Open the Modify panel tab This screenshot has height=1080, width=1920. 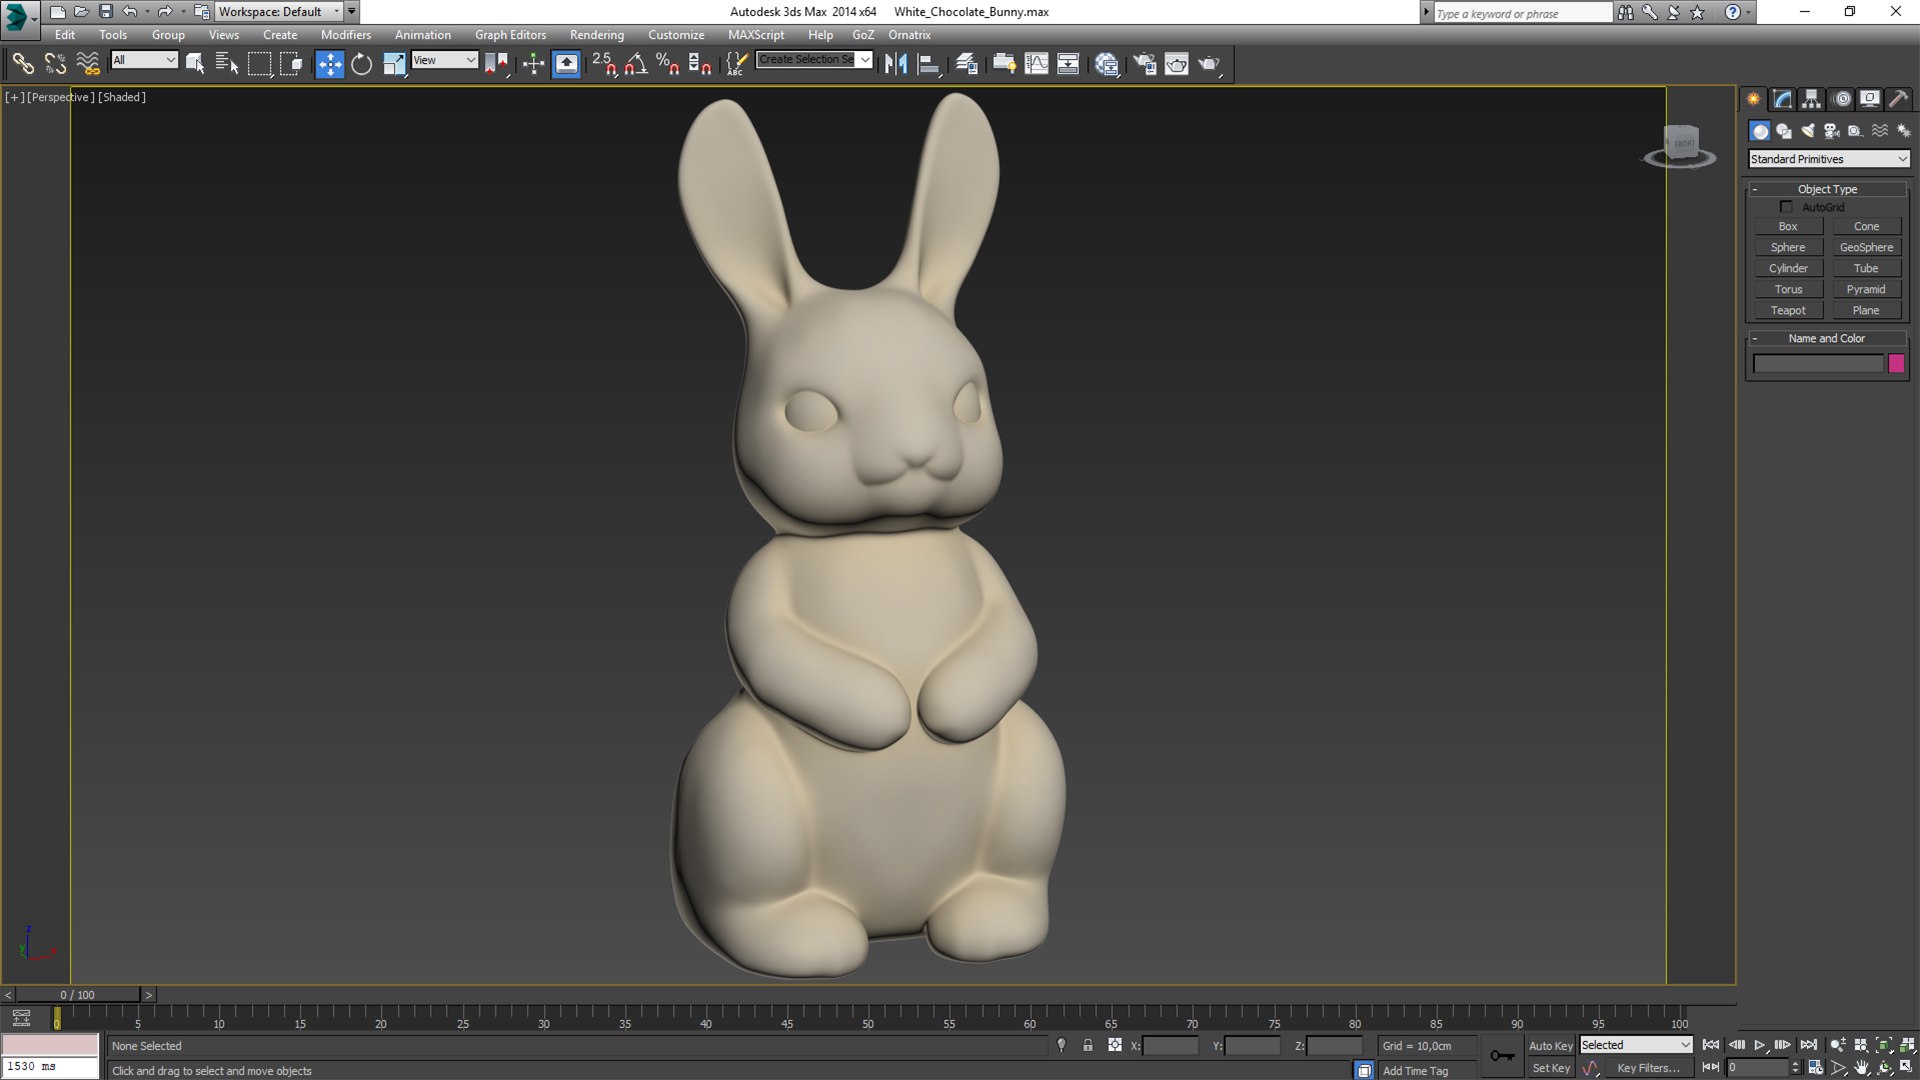tap(1782, 99)
